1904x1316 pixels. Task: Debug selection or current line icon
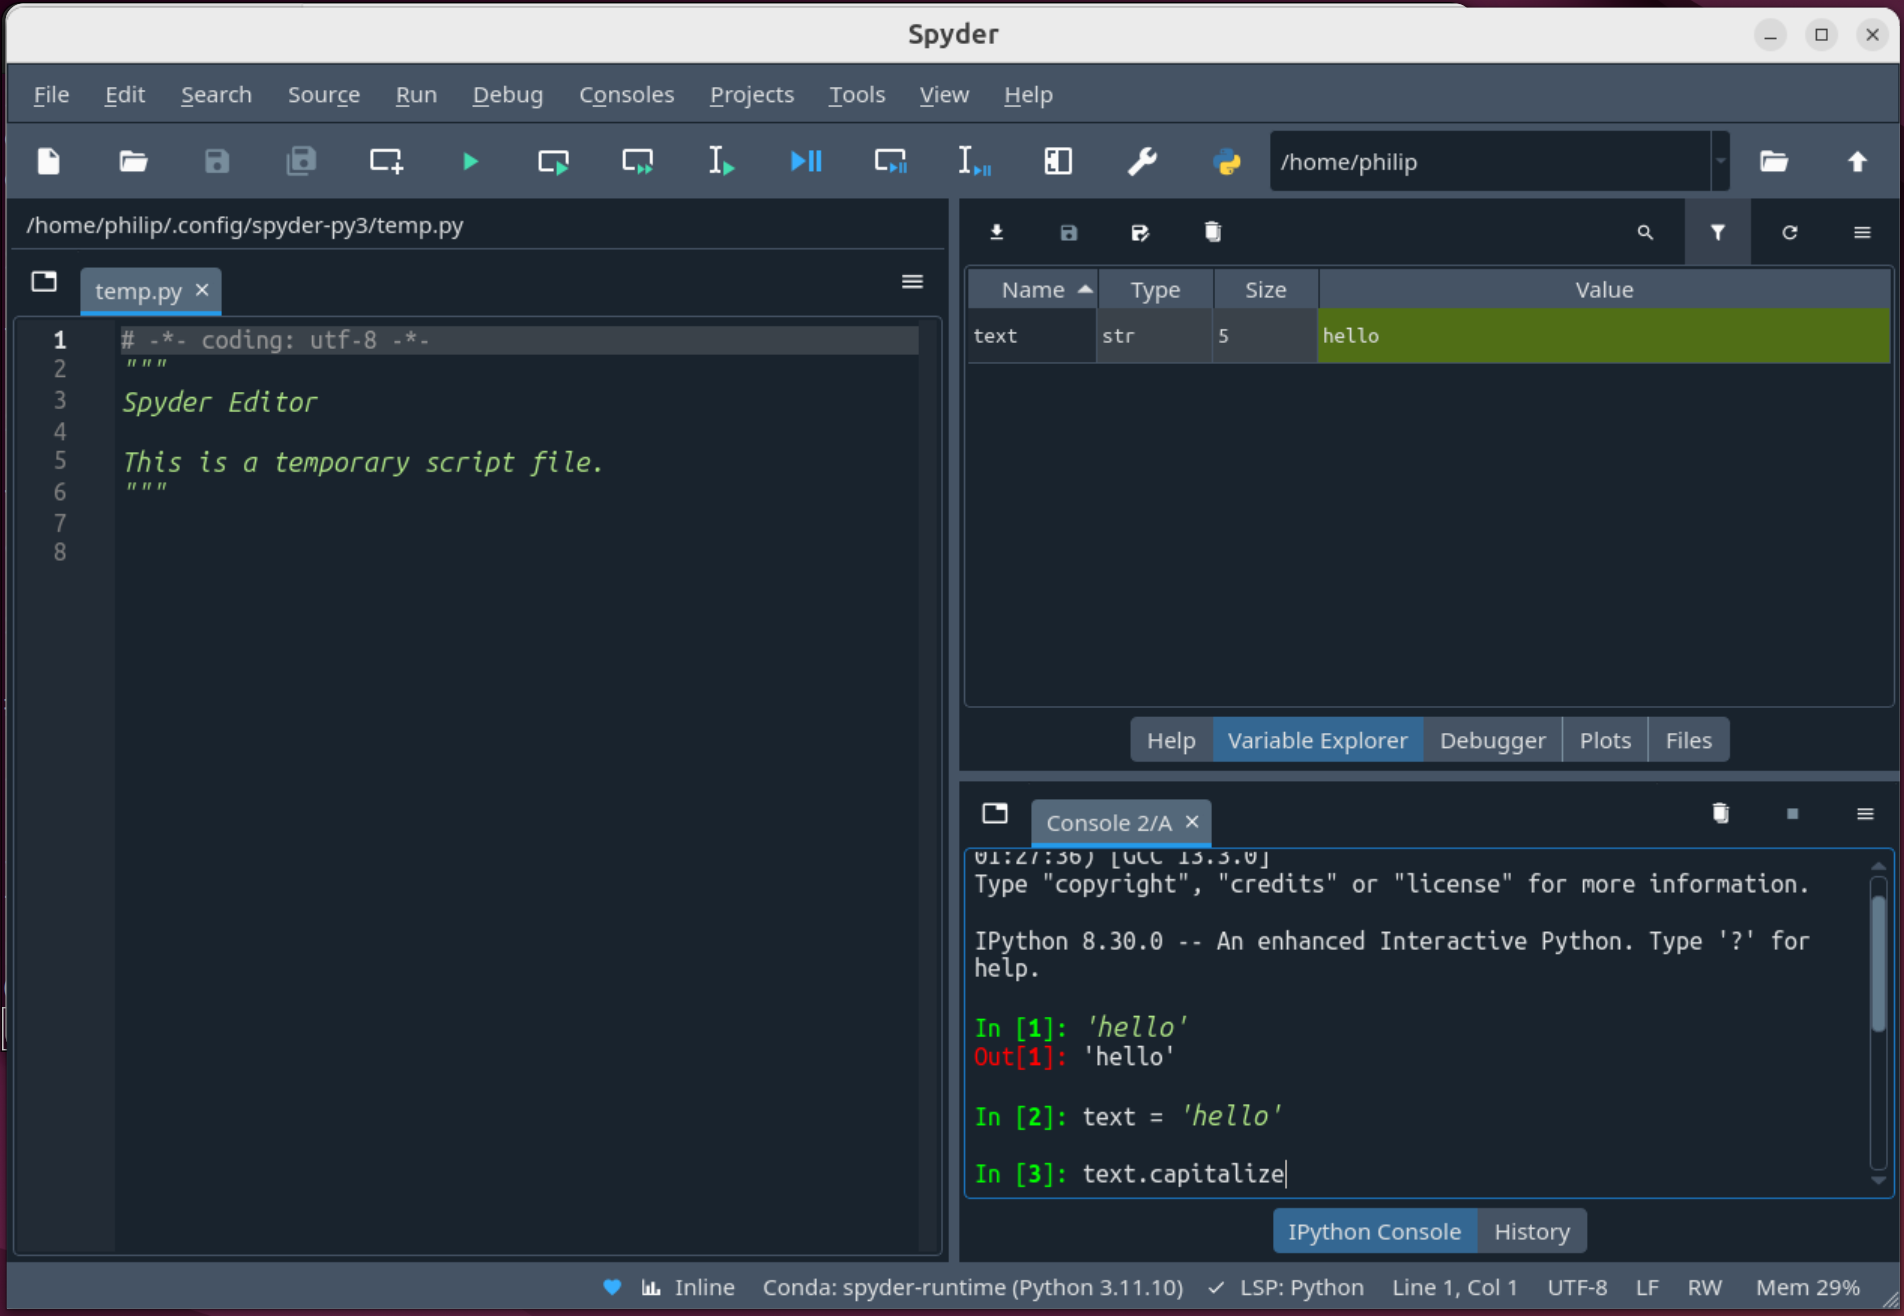[974, 161]
